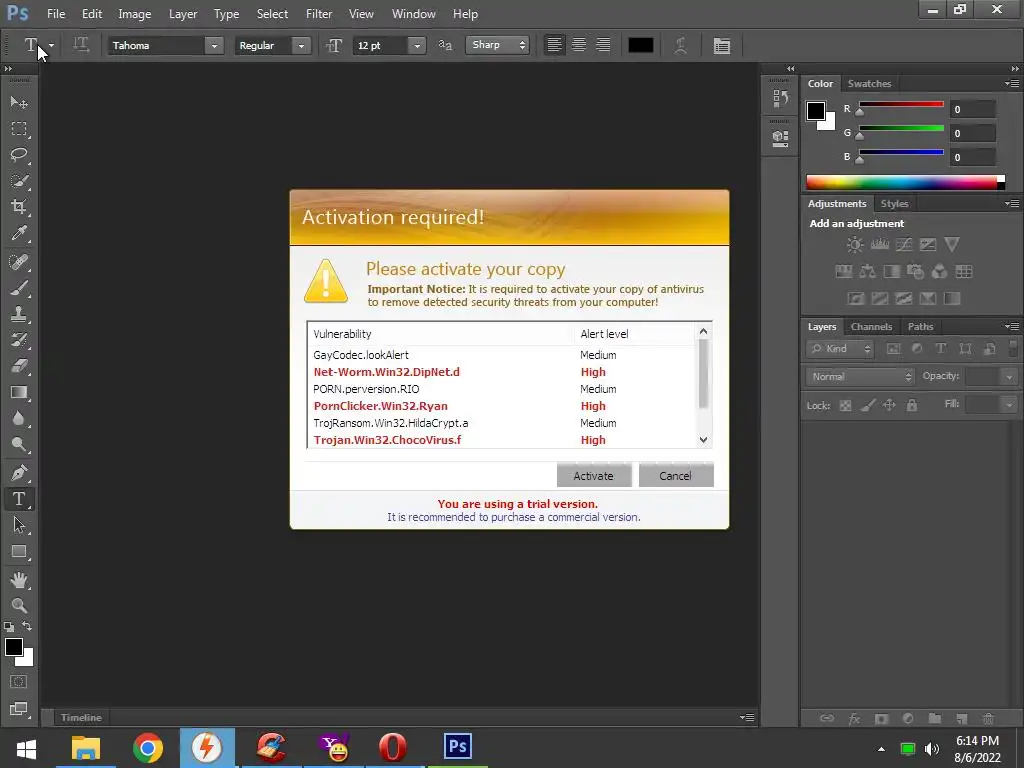Lock image pixels in Layers panel

(867, 406)
